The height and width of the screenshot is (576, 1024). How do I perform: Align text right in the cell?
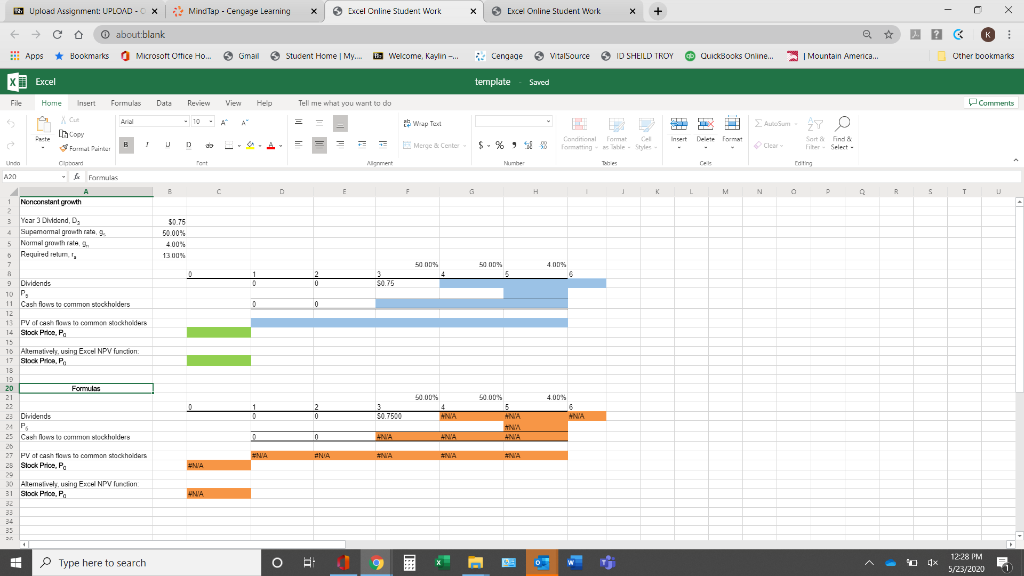[340, 144]
